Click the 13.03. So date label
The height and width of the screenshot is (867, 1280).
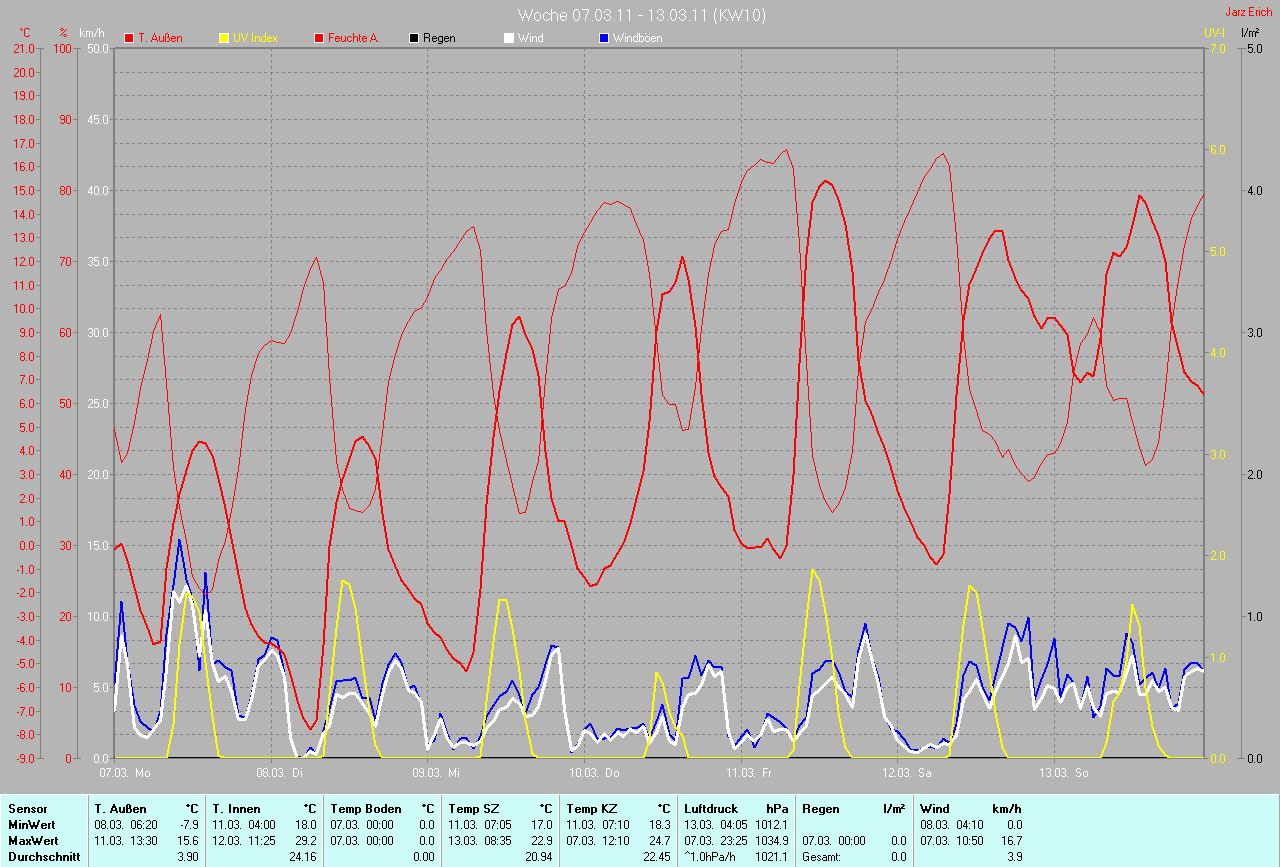1064,772
